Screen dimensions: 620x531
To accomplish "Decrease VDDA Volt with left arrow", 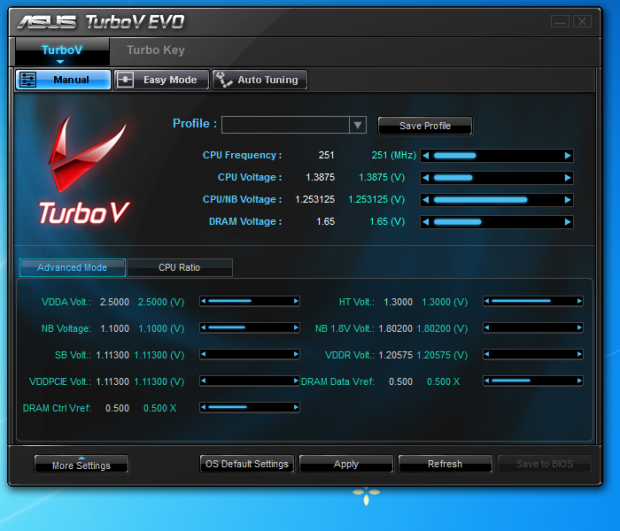I will coord(204,301).
